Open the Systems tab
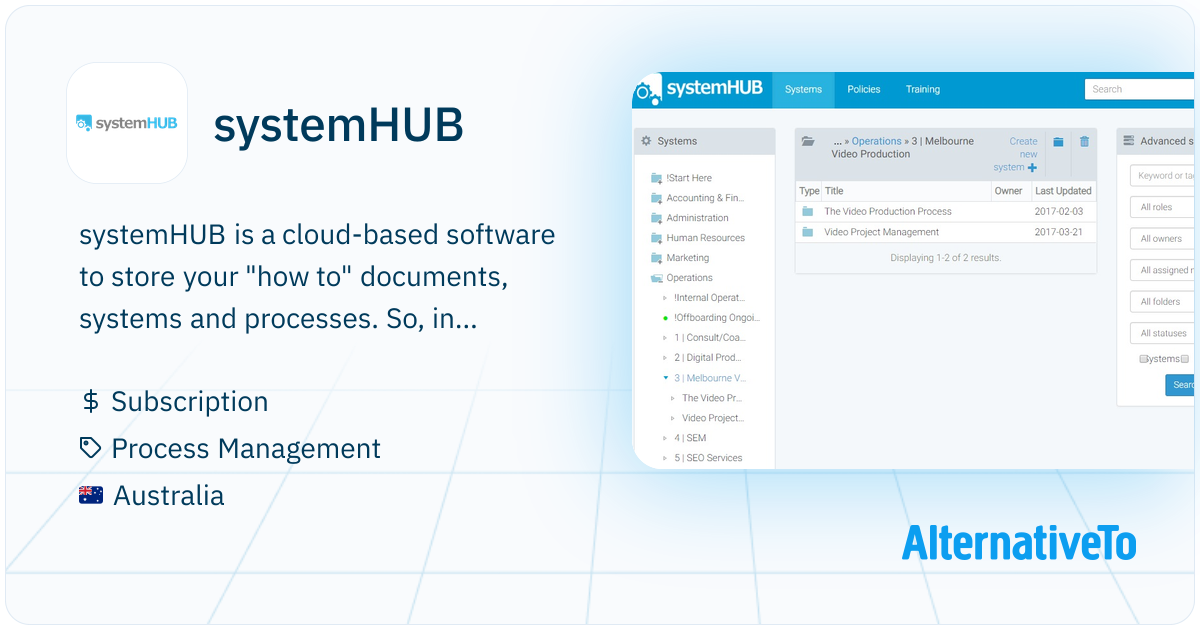Image resolution: width=1200 pixels, height=630 pixels. pyautogui.click(x=803, y=90)
